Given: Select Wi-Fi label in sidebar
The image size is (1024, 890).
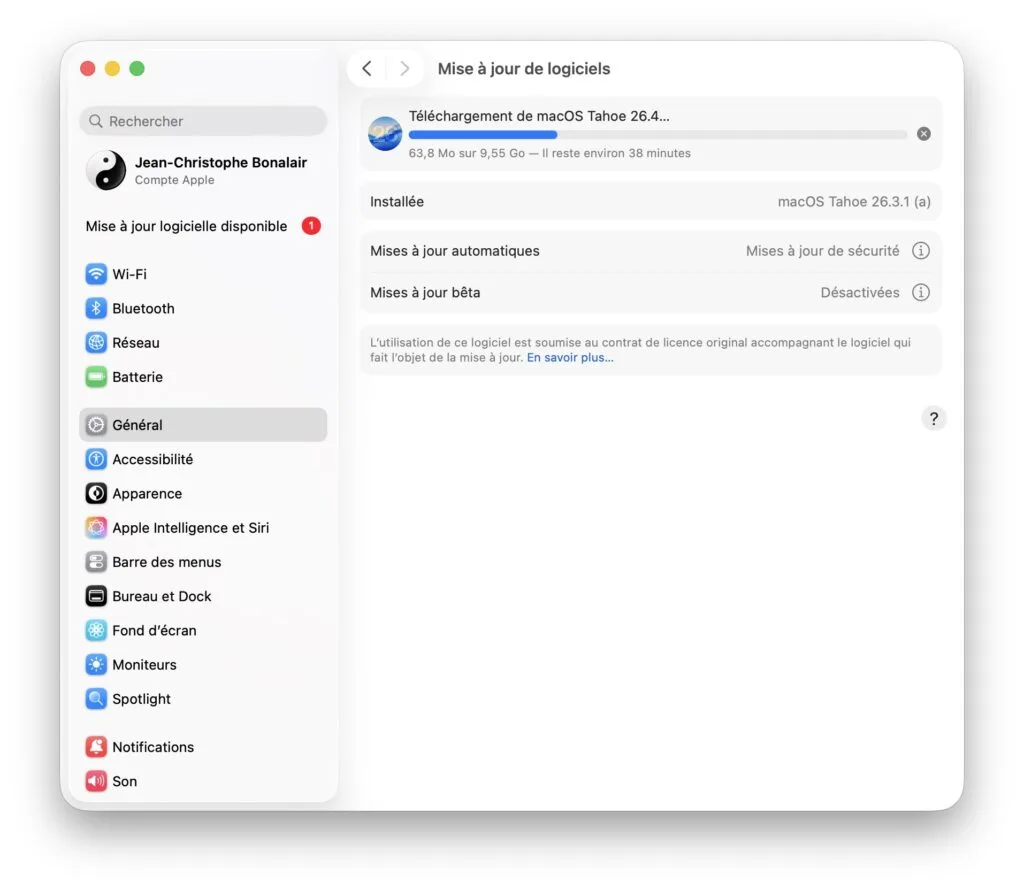Looking at the screenshot, I should tap(129, 274).
